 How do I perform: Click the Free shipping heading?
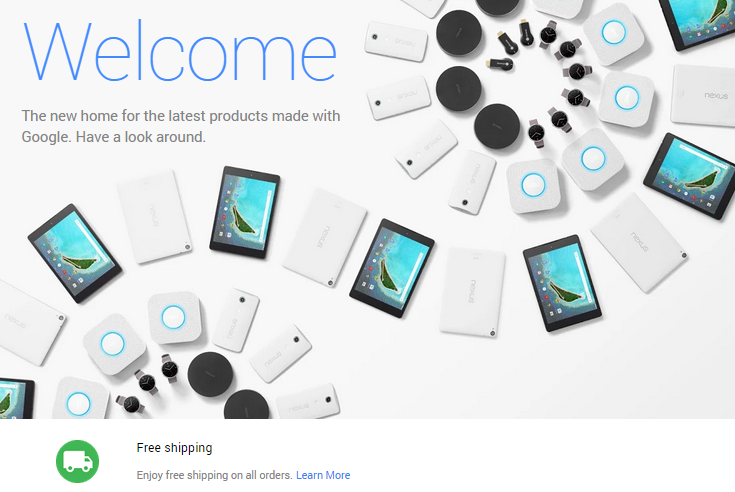tap(174, 448)
